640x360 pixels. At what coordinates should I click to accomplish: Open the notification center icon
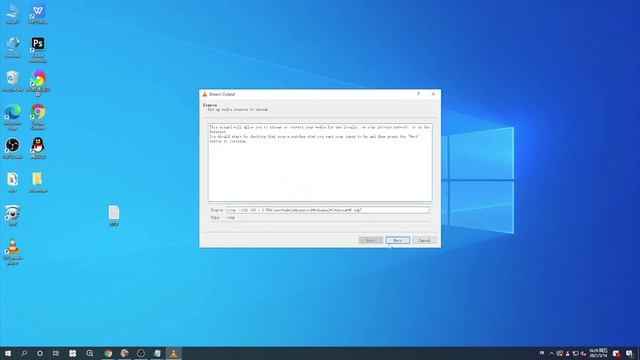click(x=629, y=353)
